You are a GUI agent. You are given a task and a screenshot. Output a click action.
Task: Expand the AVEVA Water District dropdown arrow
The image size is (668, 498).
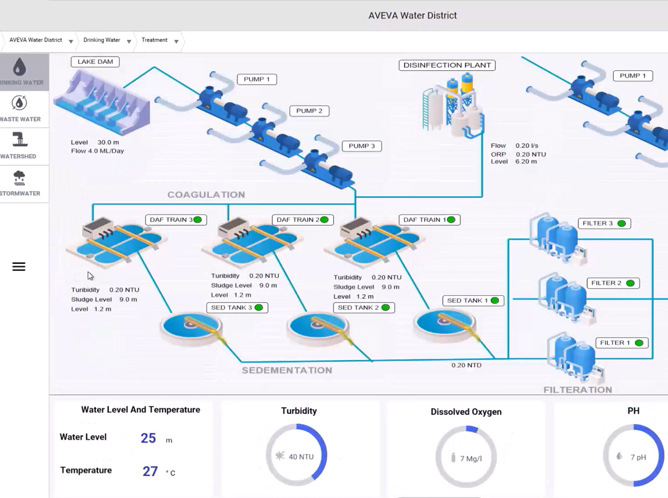coord(71,42)
